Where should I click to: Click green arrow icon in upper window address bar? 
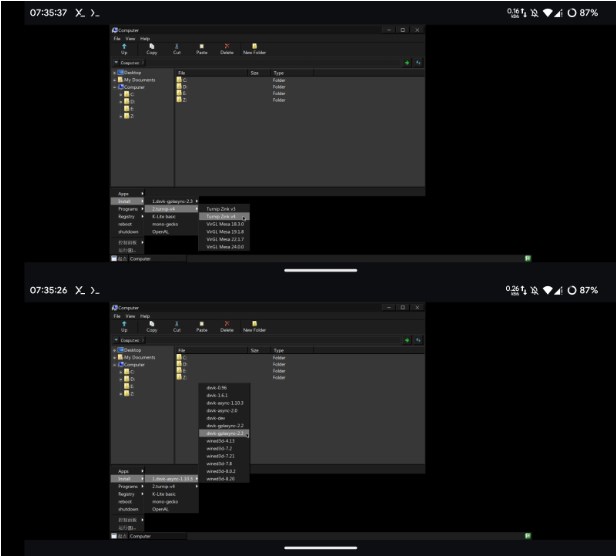pyautogui.click(x=406, y=62)
